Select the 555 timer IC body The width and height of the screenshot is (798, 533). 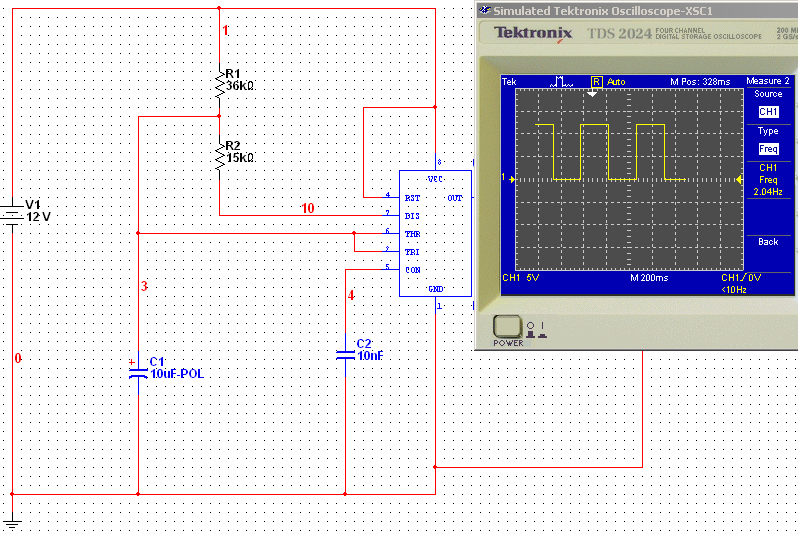[x=435, y=233]
